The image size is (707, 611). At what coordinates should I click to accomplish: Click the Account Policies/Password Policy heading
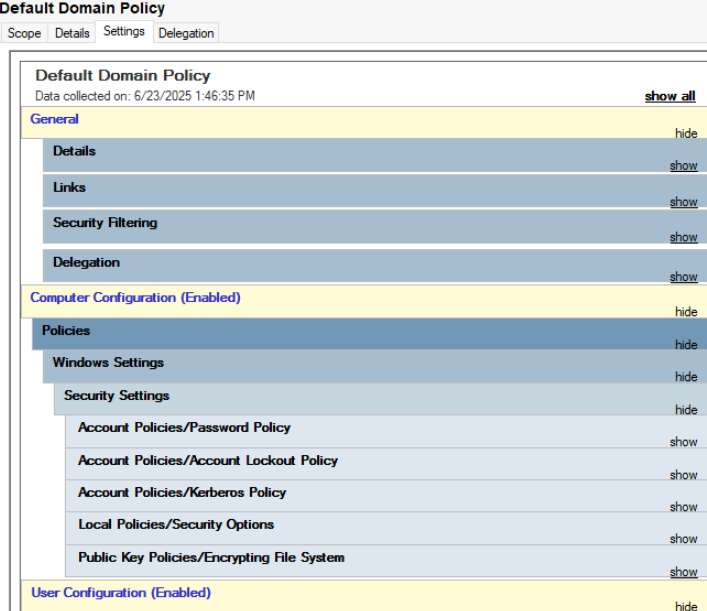point(184,427)
